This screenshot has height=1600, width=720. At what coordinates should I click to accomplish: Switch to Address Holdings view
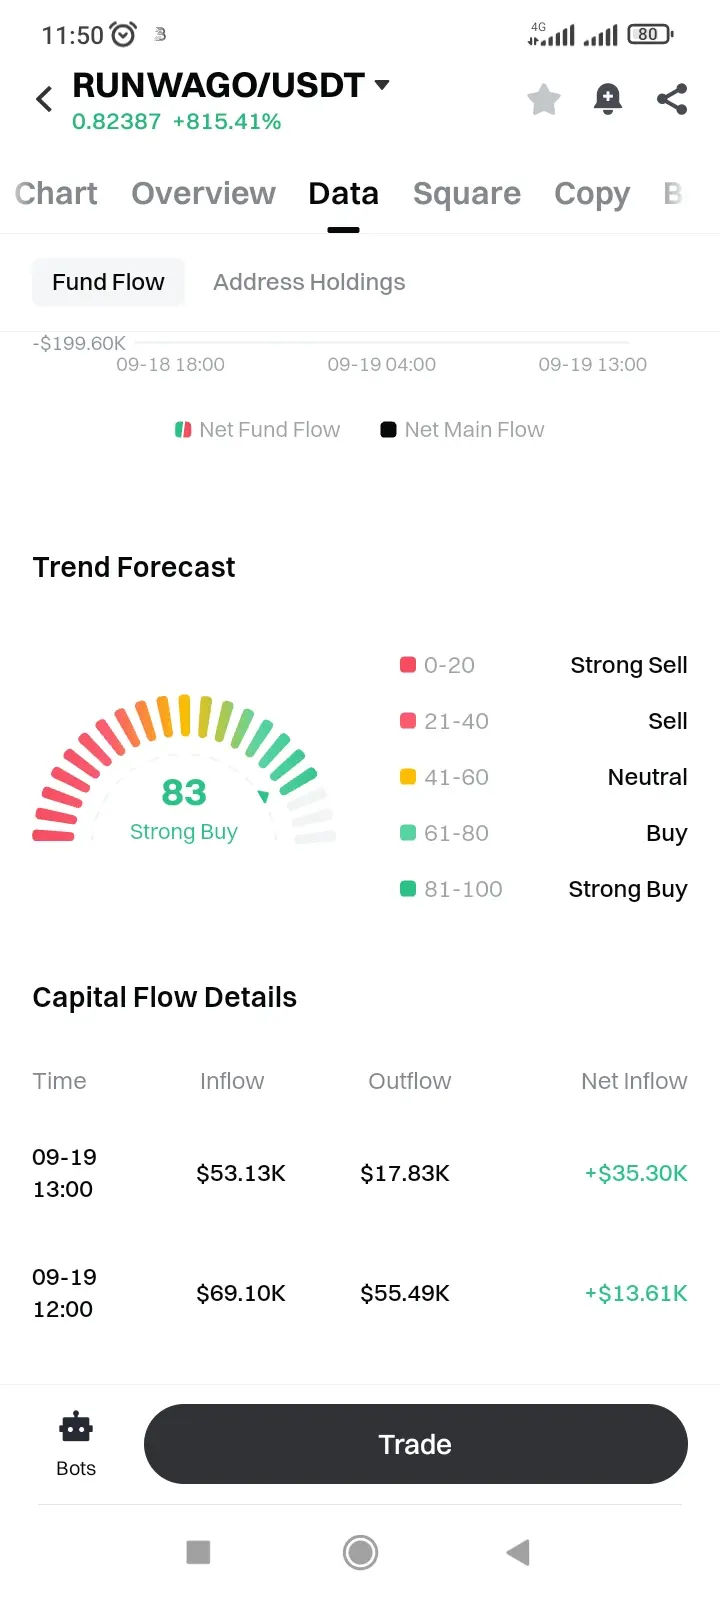point(309,282)
